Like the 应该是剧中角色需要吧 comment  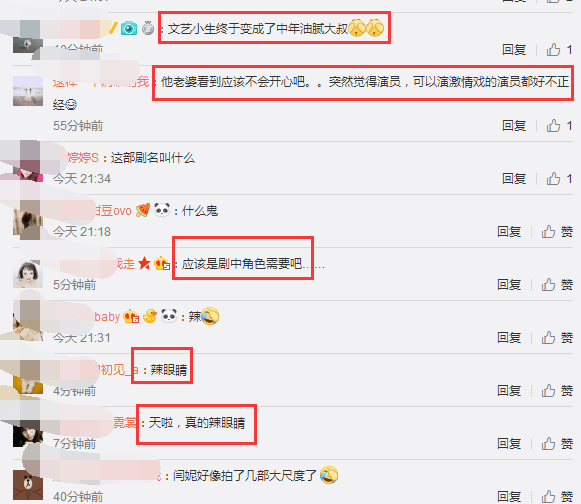548,285
